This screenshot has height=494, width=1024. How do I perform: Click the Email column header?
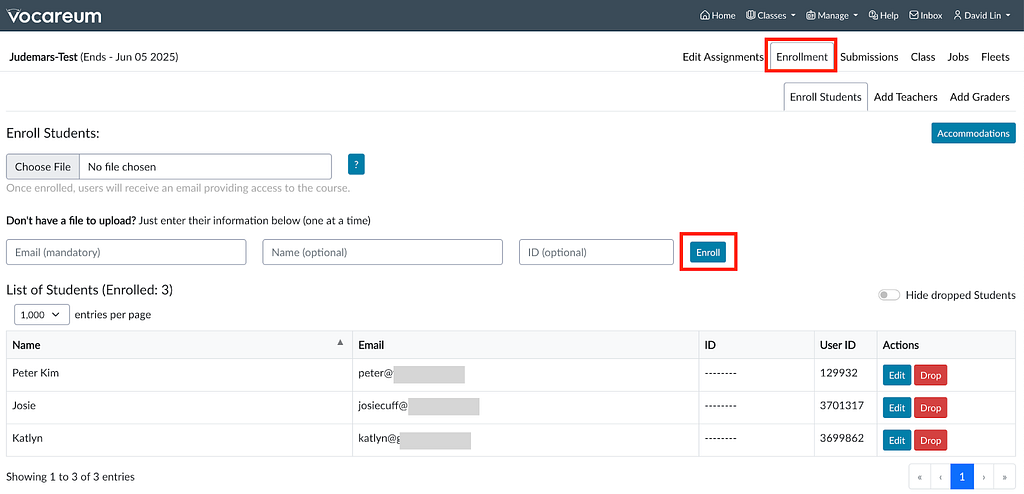click(526, 345)
